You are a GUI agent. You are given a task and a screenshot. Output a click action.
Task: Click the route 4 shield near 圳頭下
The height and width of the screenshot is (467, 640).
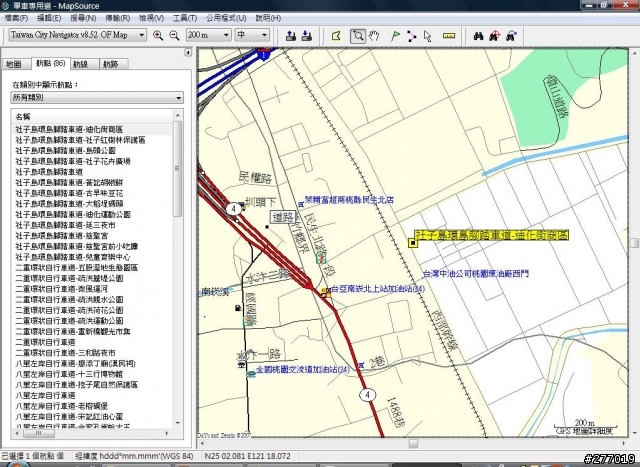pos(234,209)
